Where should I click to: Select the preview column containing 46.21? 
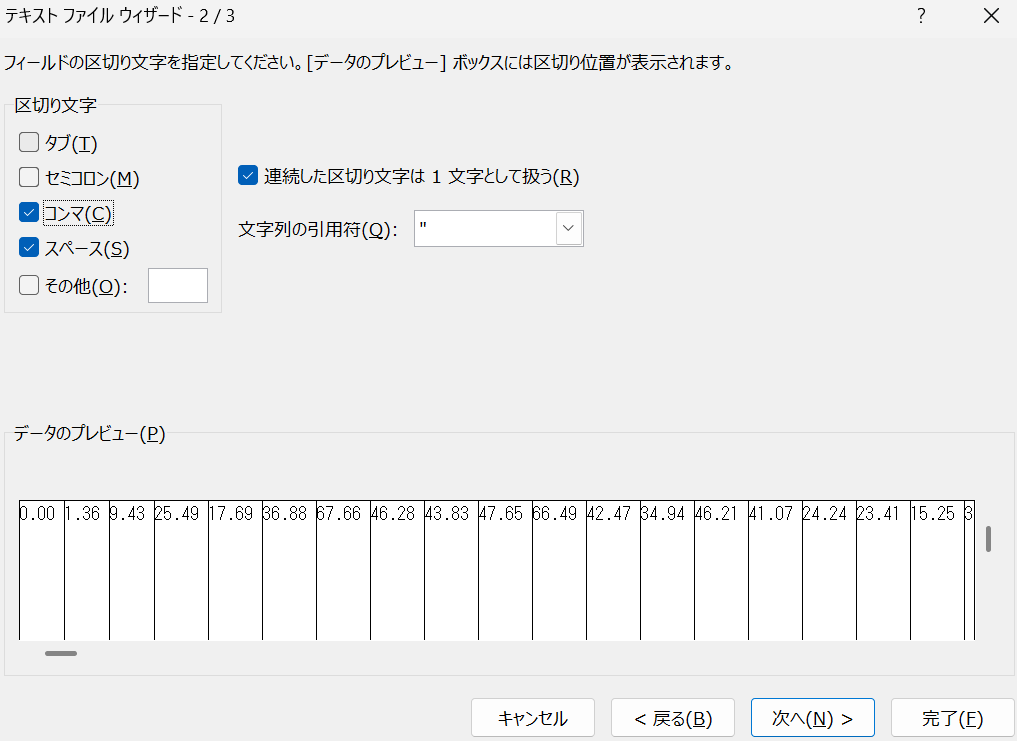pos(721,570)
